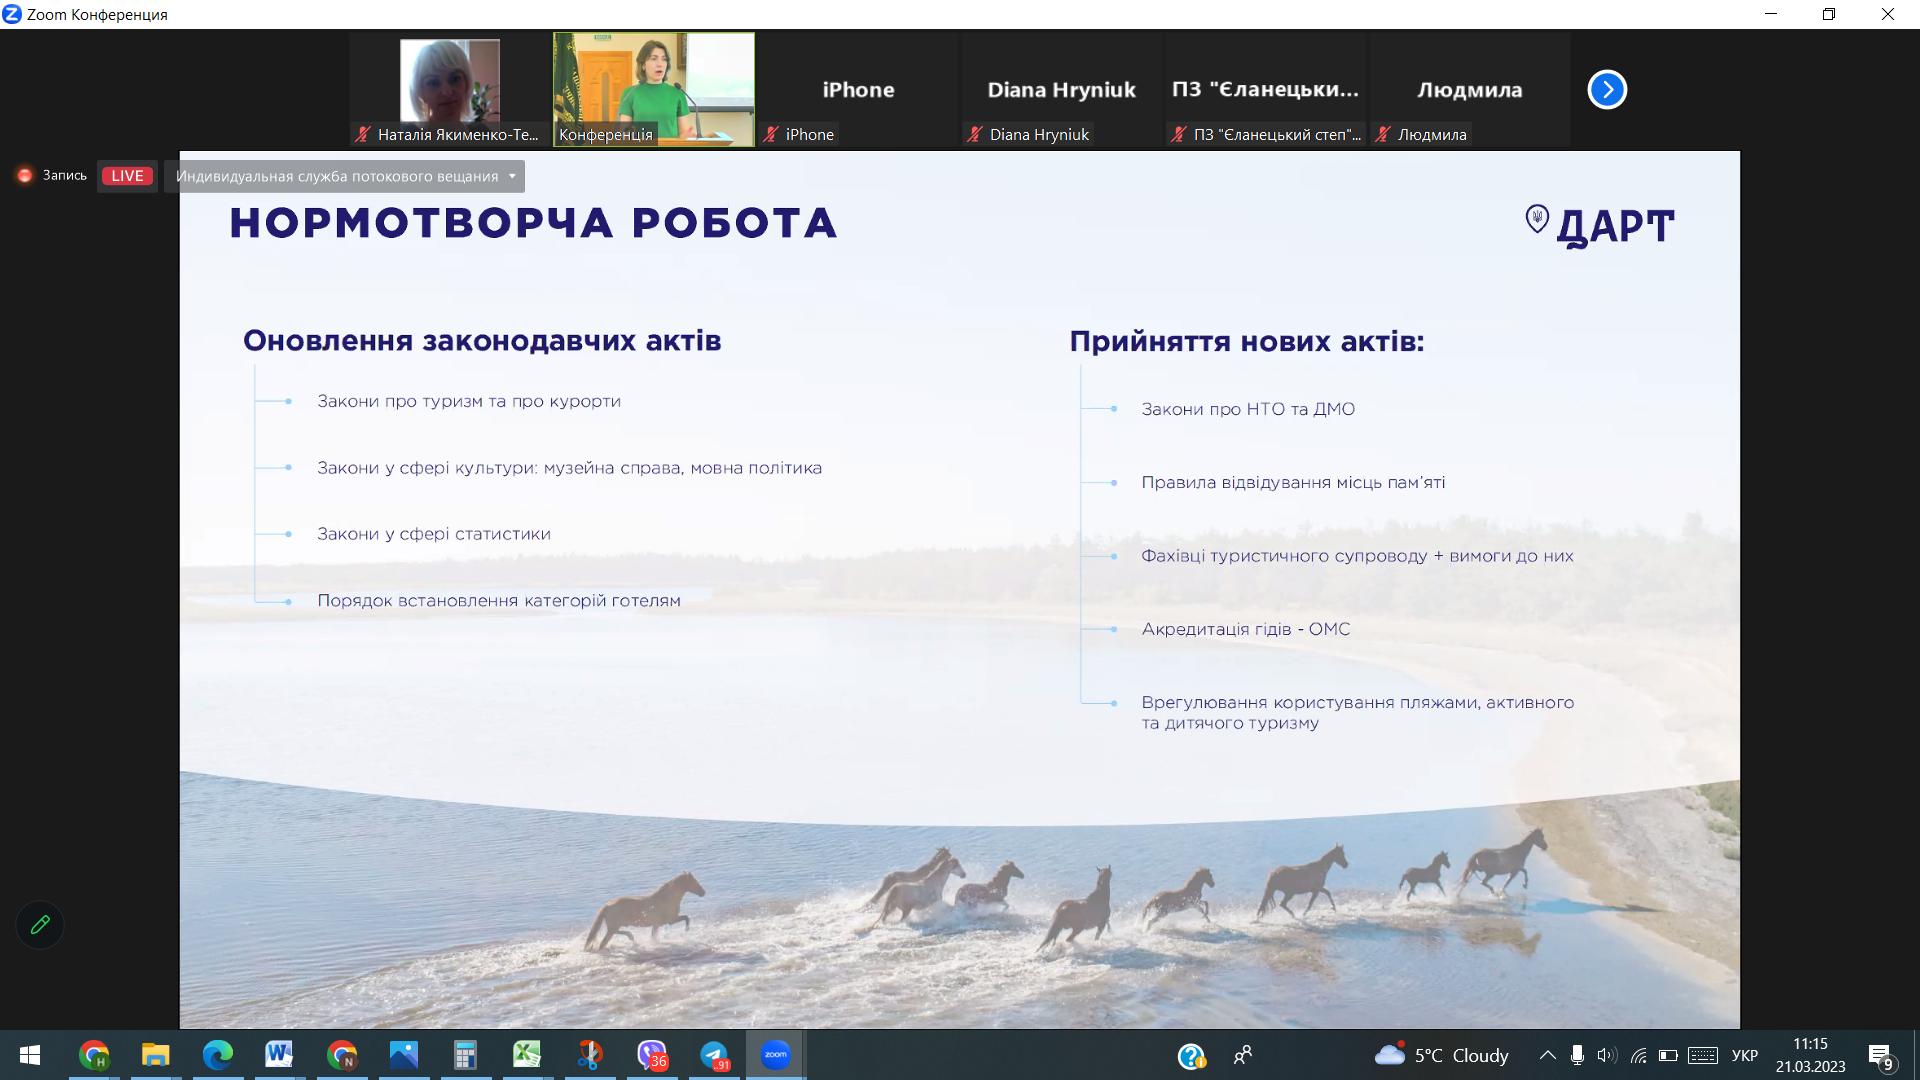1920x1080 pixels.
Task: Open the notification center with 9 badge
Action: [x=1881, y=1056]
